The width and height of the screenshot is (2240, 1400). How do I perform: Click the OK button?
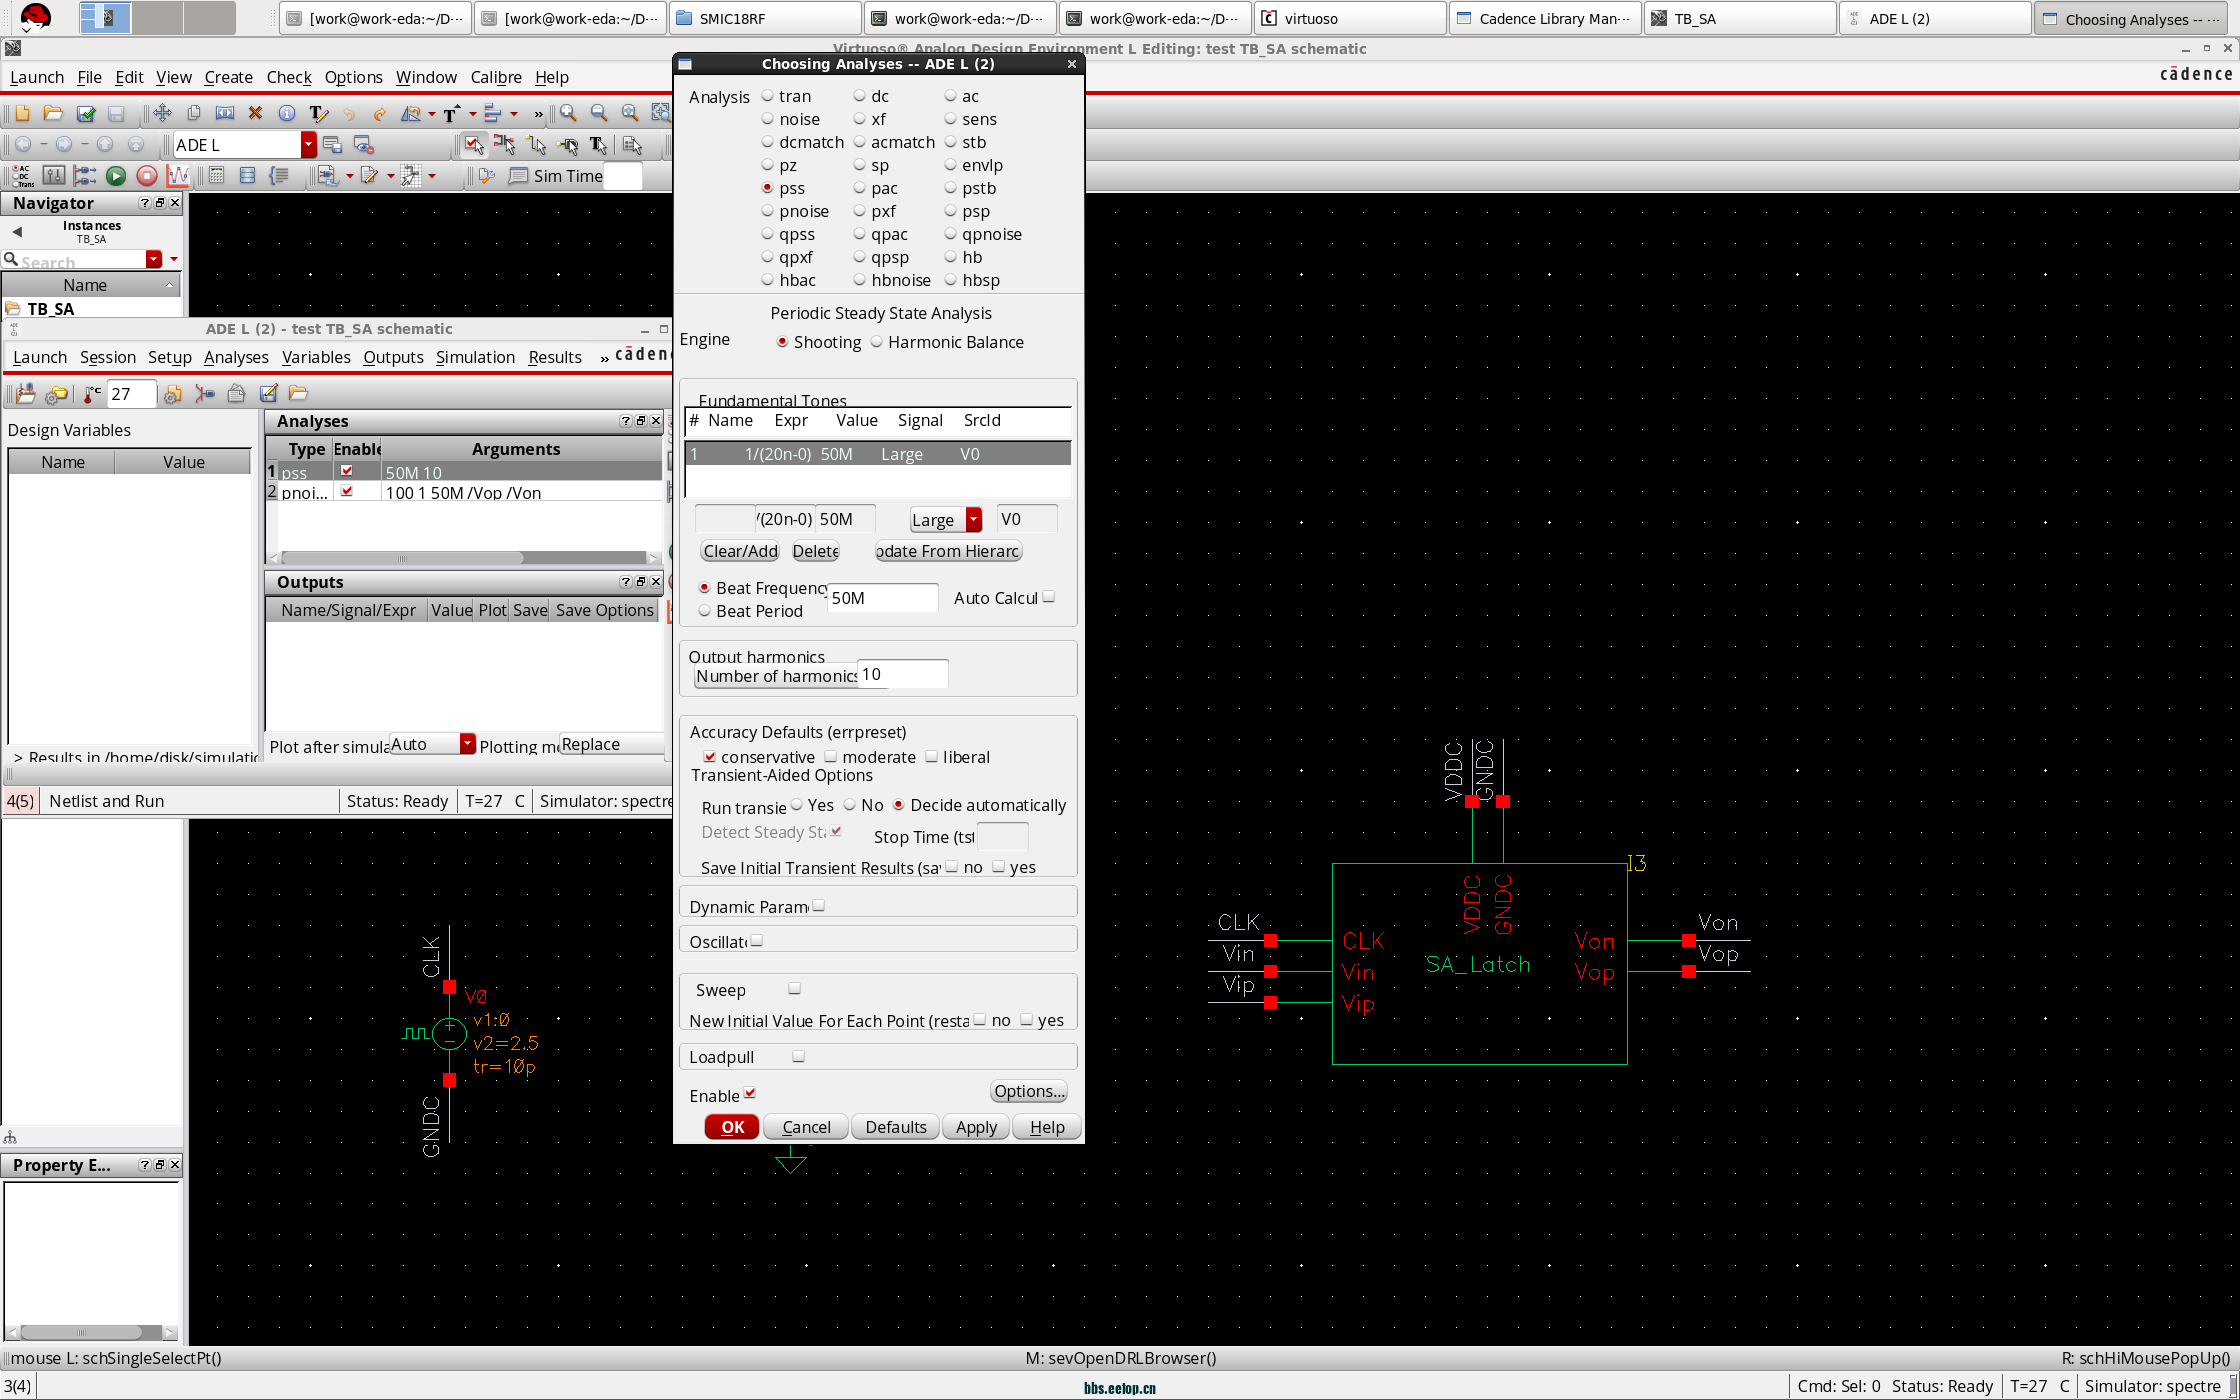pyautogui.click(x=732, y=1127)
